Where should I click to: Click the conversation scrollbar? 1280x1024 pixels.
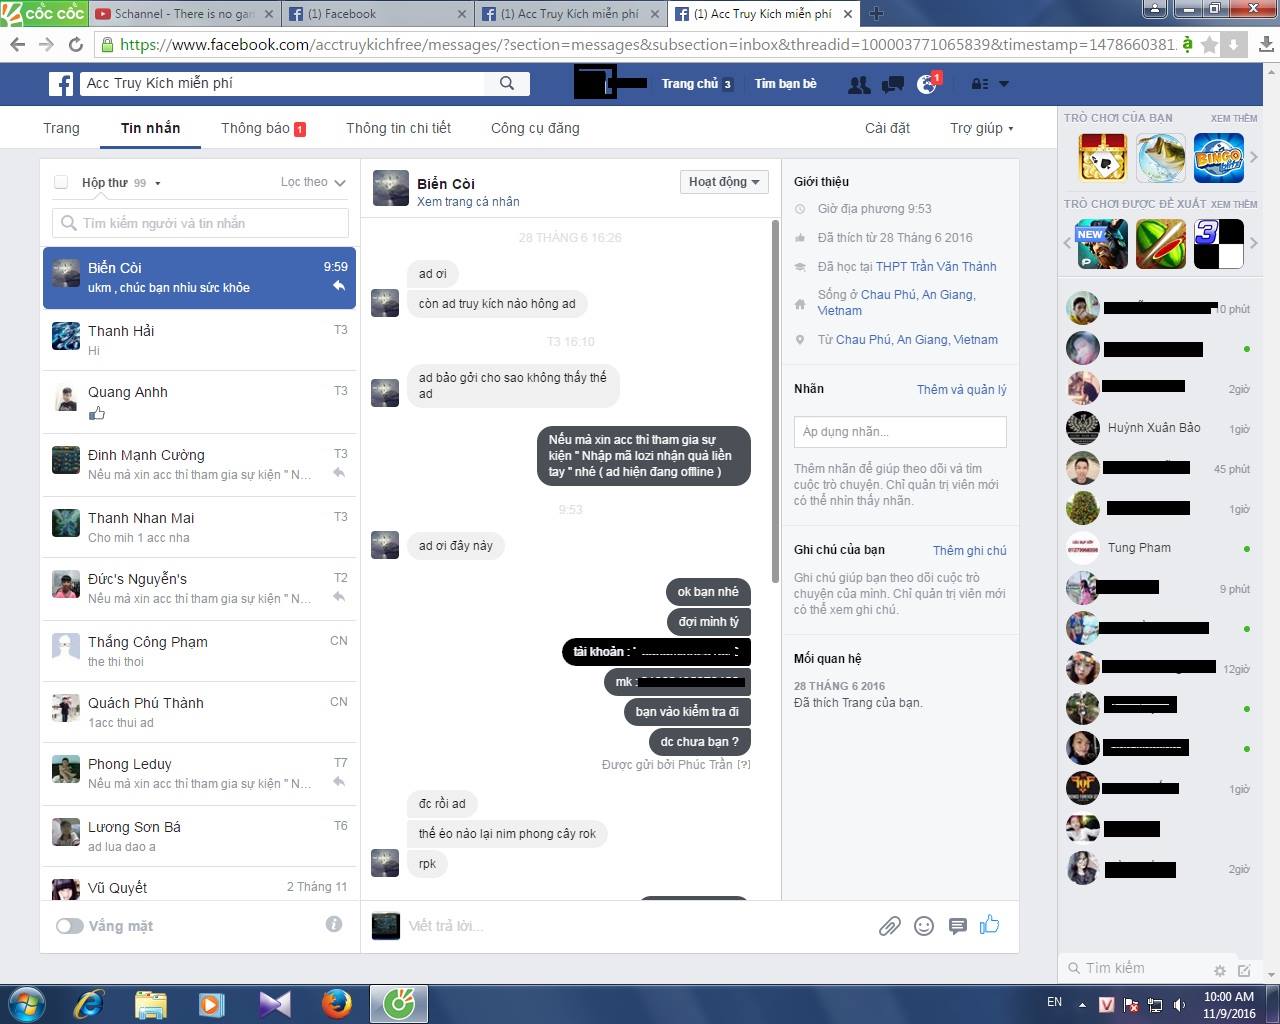[775, 400]
